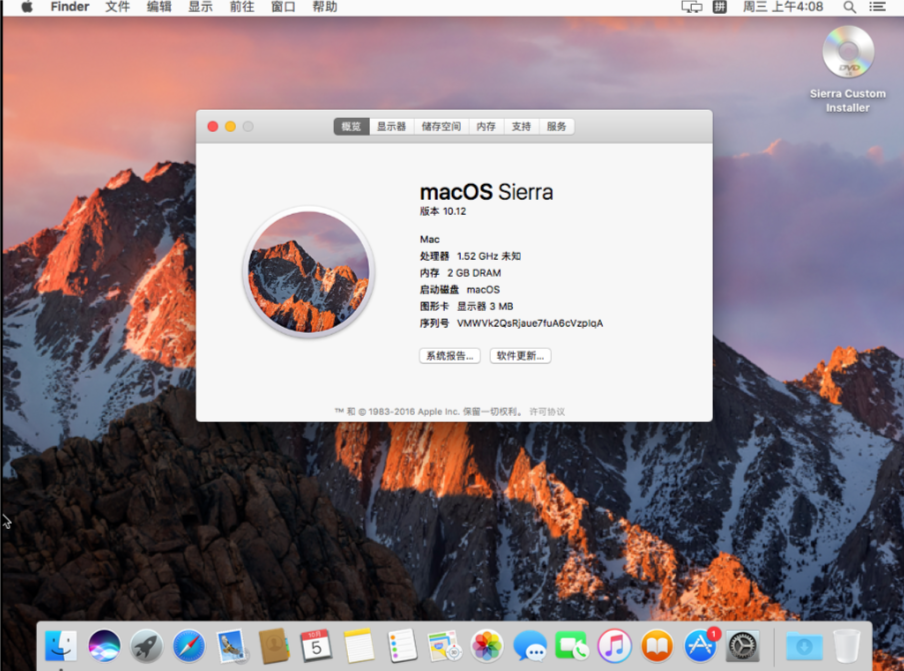The width and height of the screenshot is (904, 671).
Task: Open Mail stamp icon in Dock
Action: click(x=232, y=646)
